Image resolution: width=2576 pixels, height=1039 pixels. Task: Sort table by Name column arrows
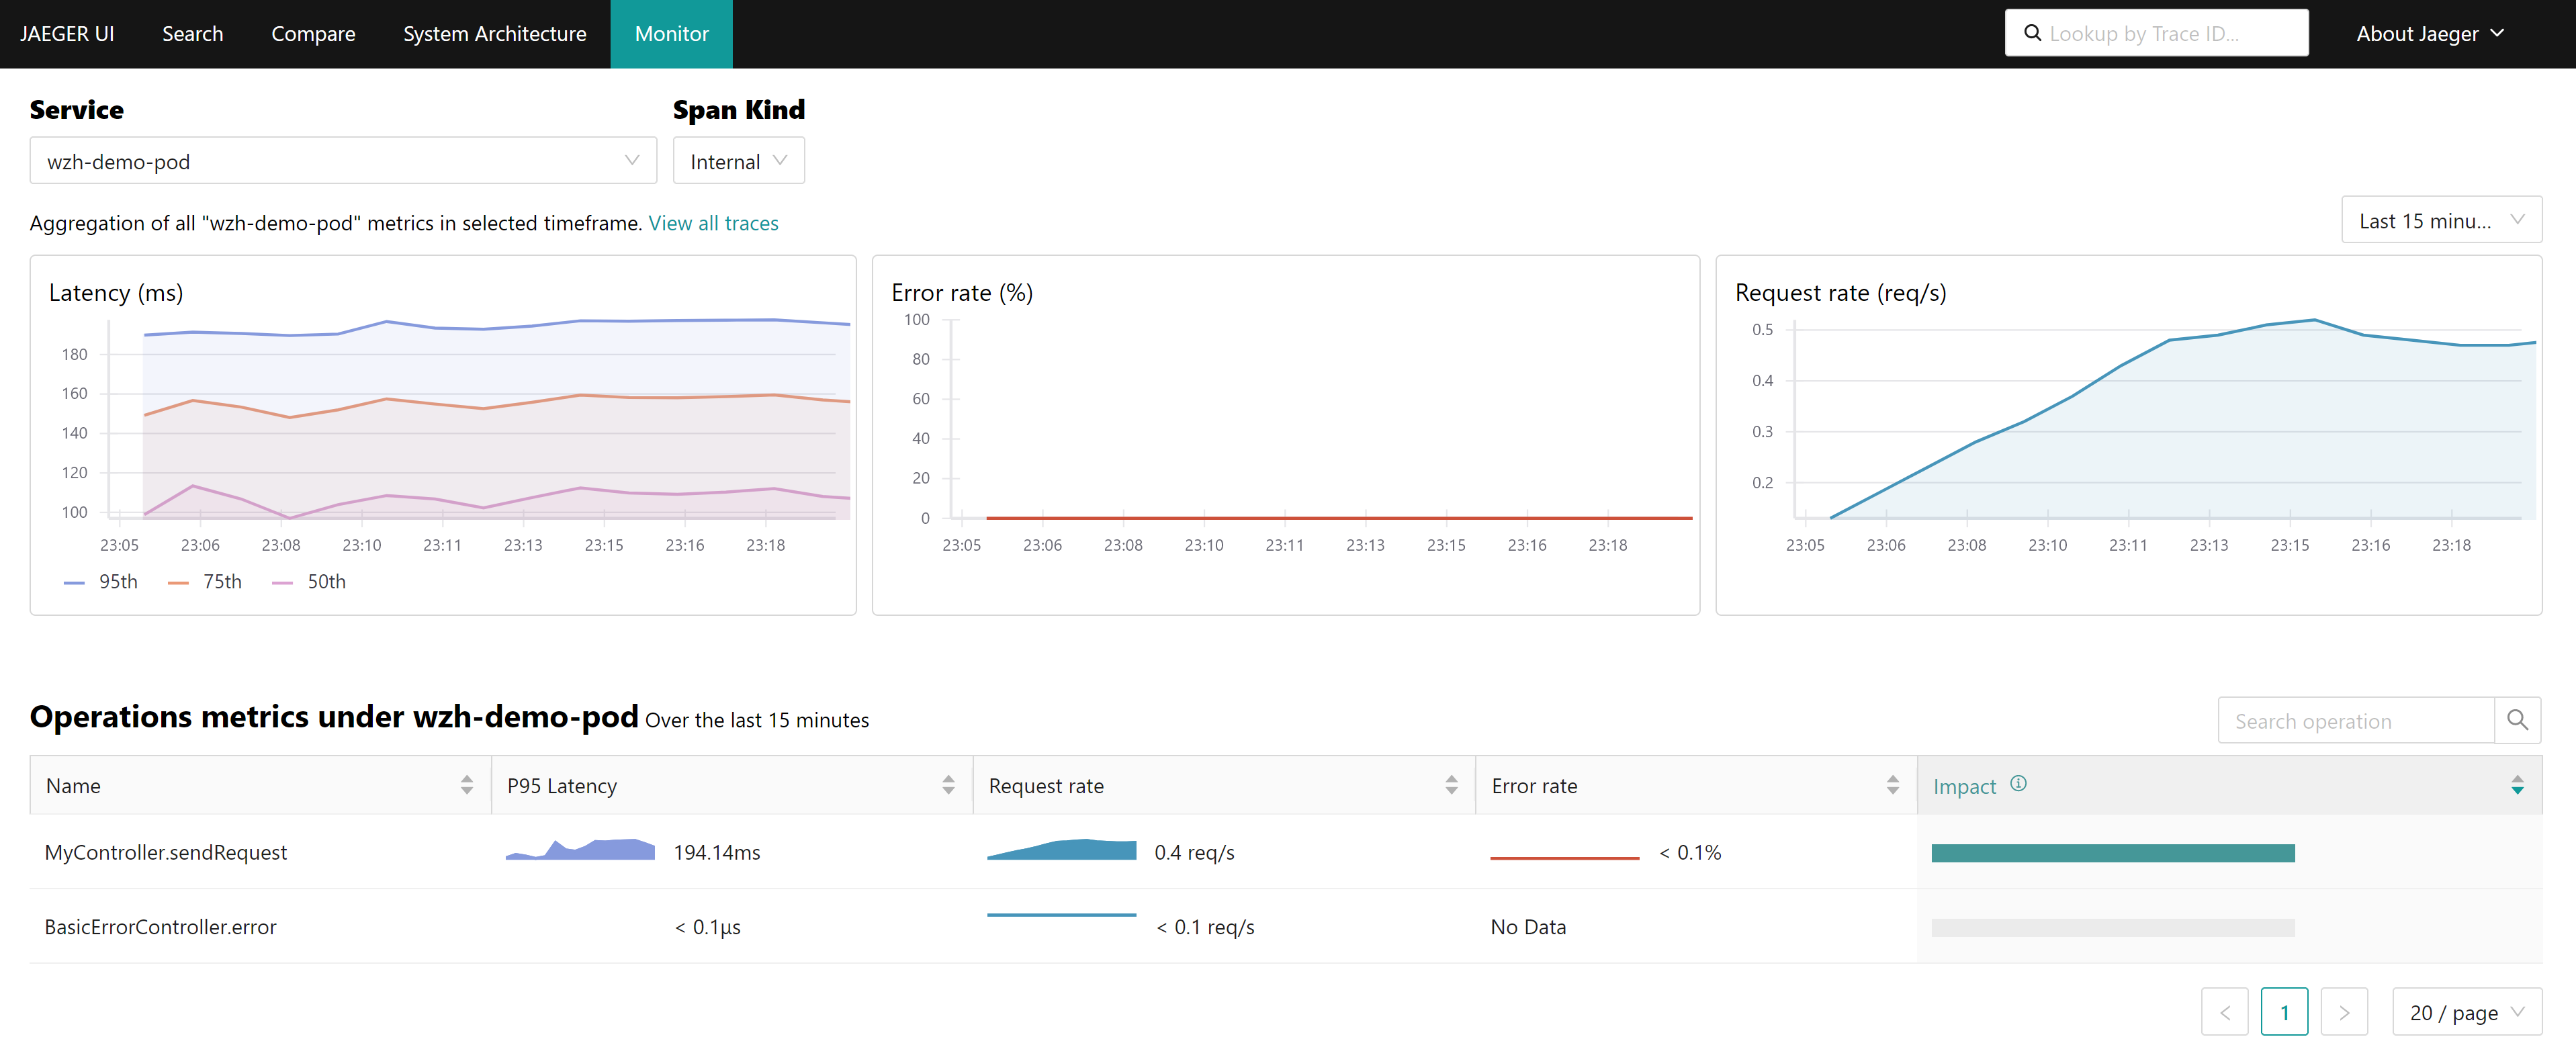tap(466, 785)
